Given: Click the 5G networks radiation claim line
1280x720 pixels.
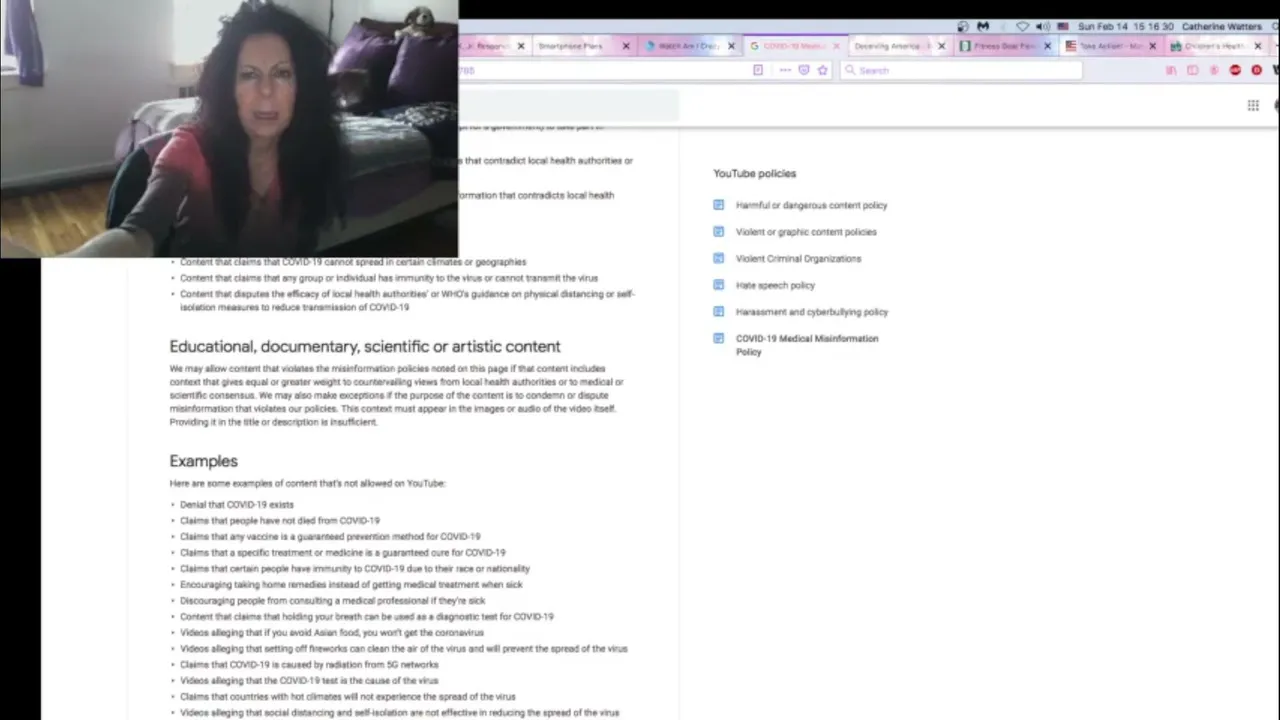Looking at the screenshot, I should (309, 665).
